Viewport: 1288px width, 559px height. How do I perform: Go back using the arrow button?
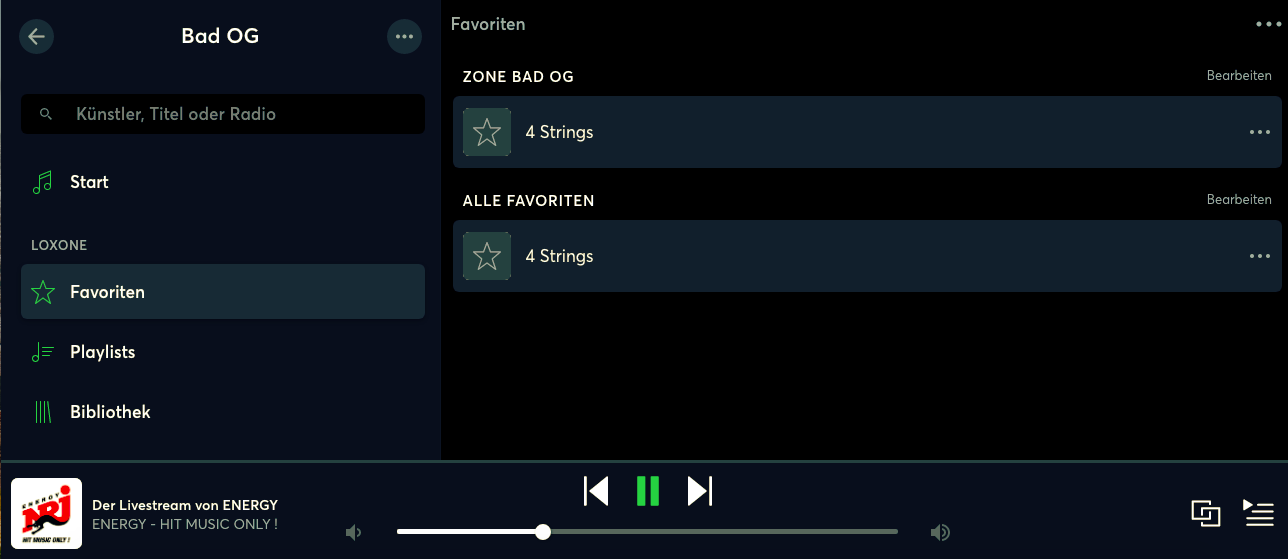tap(37, 37)
